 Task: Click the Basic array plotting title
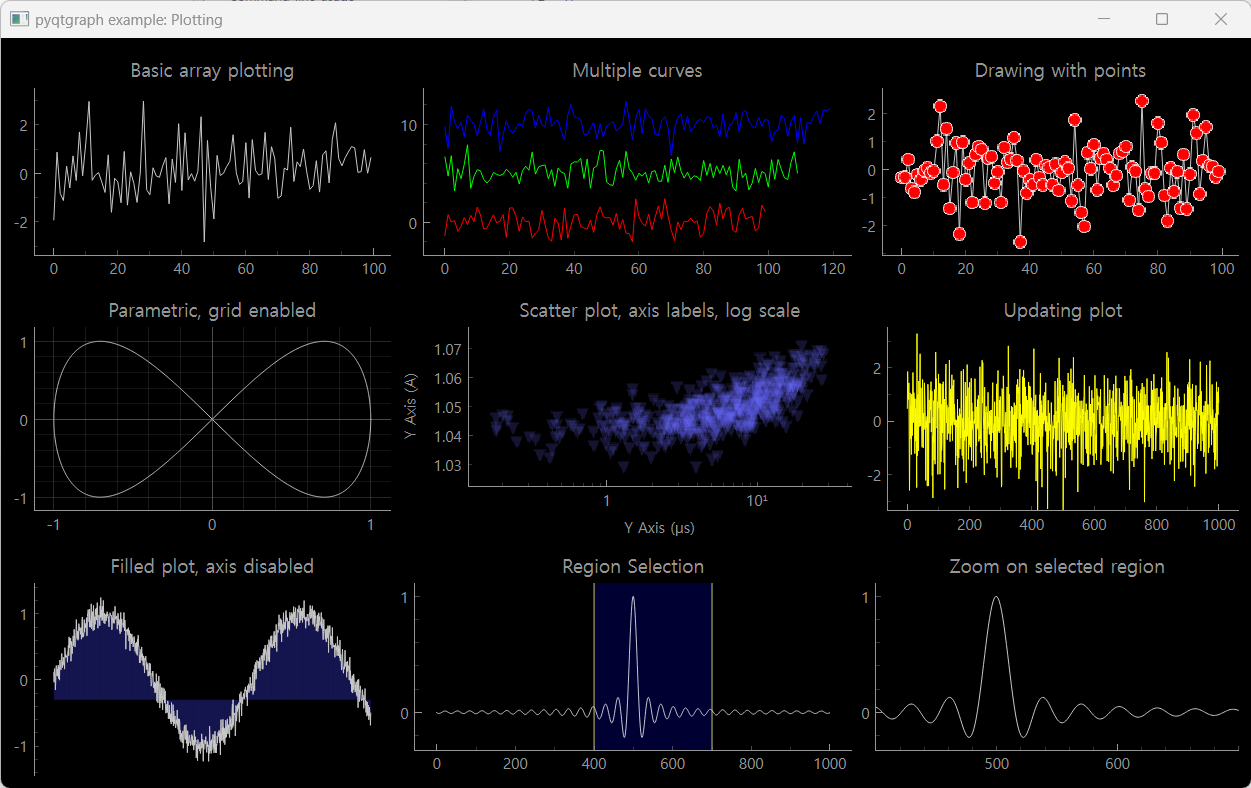coord(212,71)
